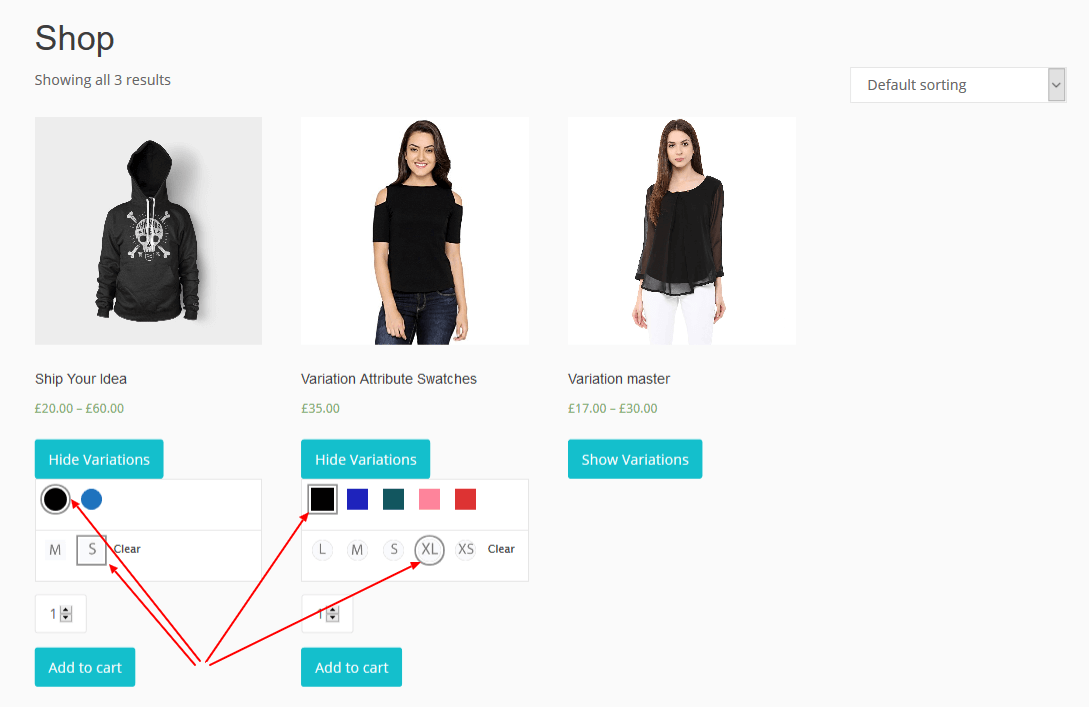Viewport: 1089px width, 707px height.
Task: Click the selected black square swatch
Action: tap(321, 499)
